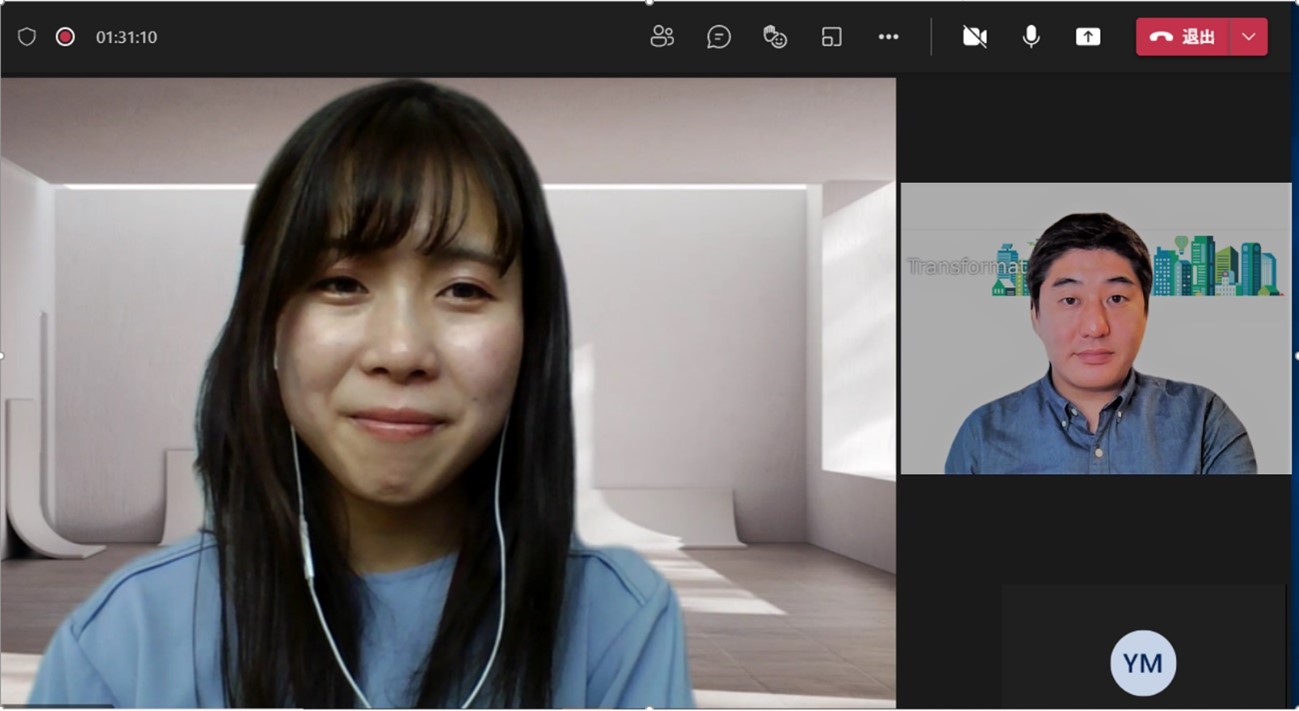Image resolution: width=1299 pixels, height=711 pixels.
Task: Select the man's video tile with city background
Action: coord(1095,328)
